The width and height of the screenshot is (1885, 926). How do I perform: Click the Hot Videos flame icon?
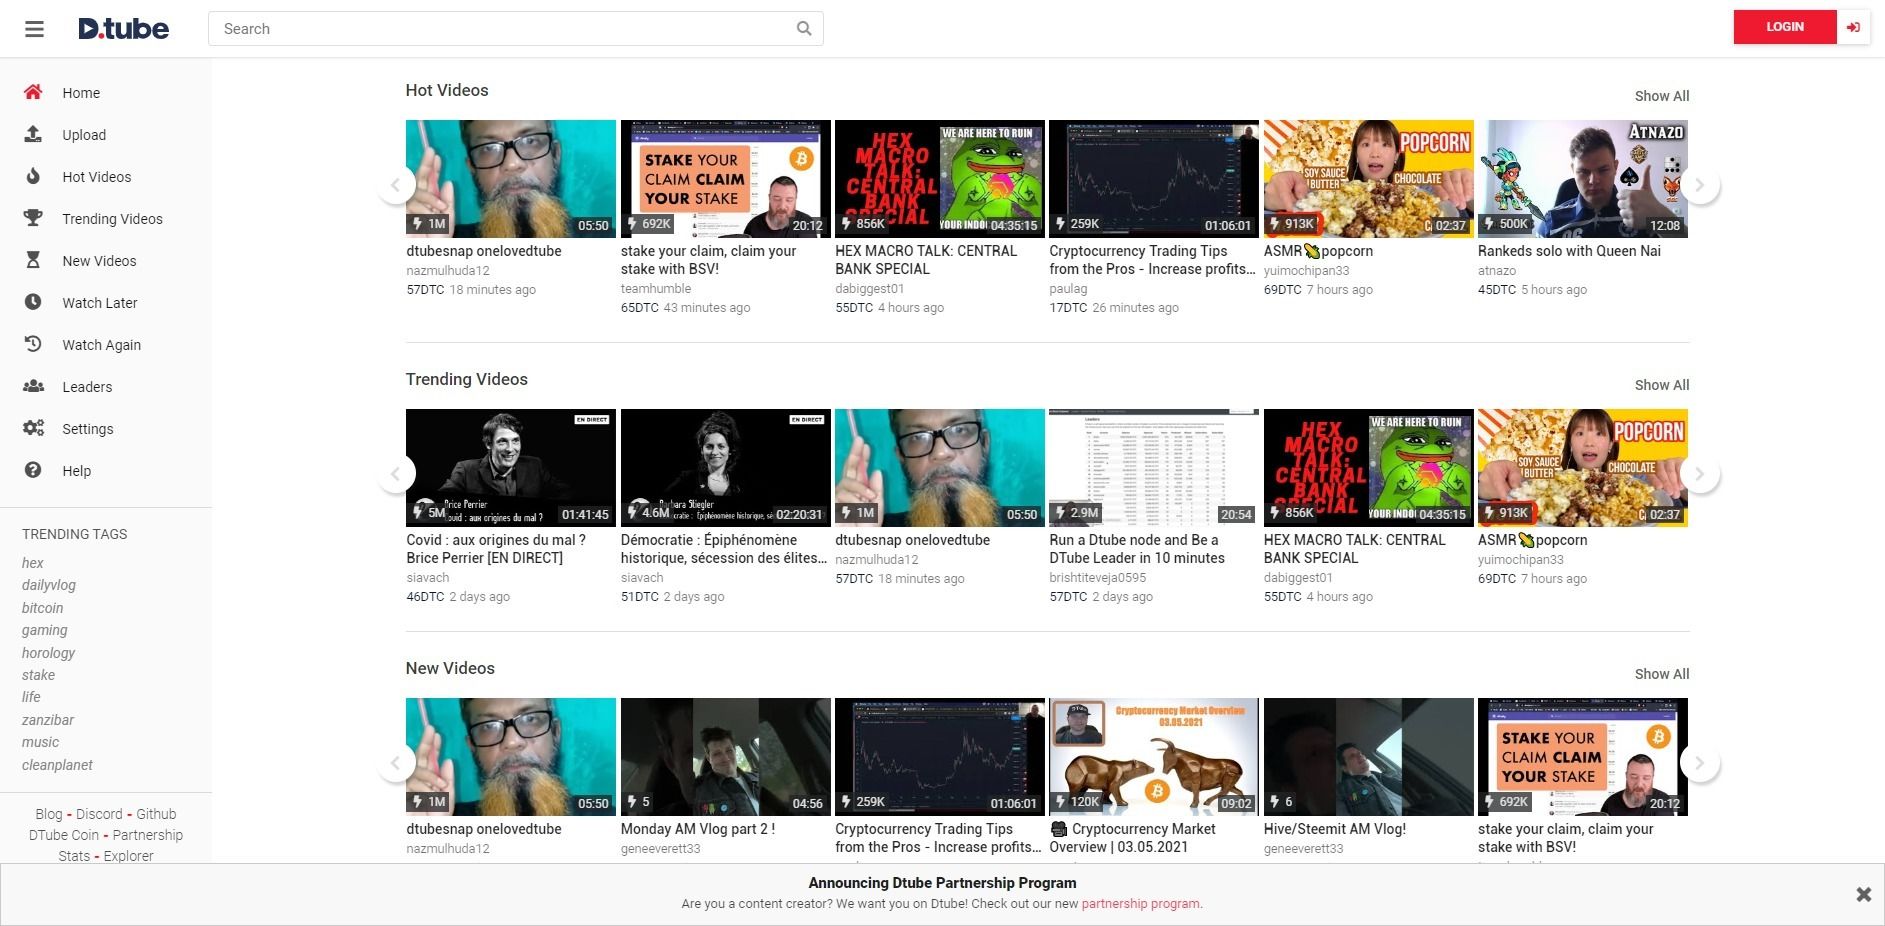point(33,176)
